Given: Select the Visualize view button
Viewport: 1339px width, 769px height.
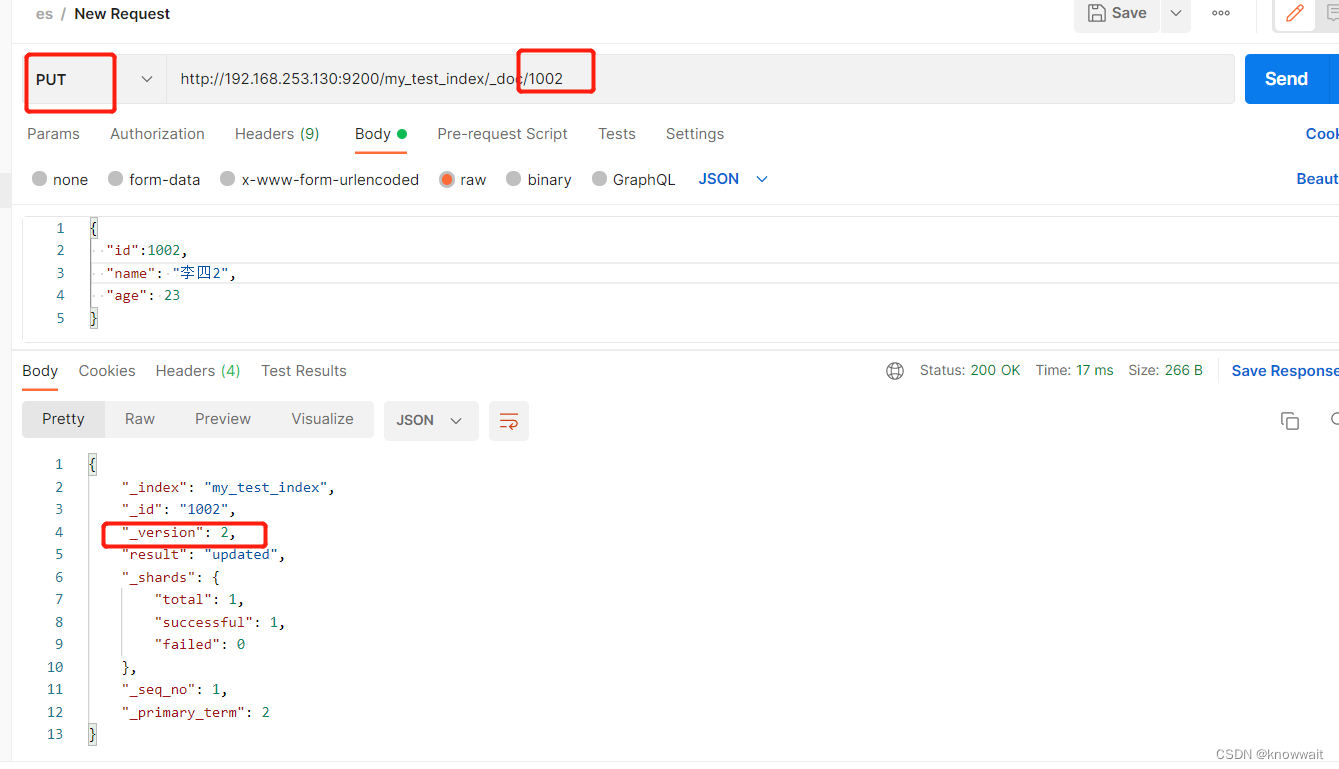Looking at the screenshot, I should point(322,419).
